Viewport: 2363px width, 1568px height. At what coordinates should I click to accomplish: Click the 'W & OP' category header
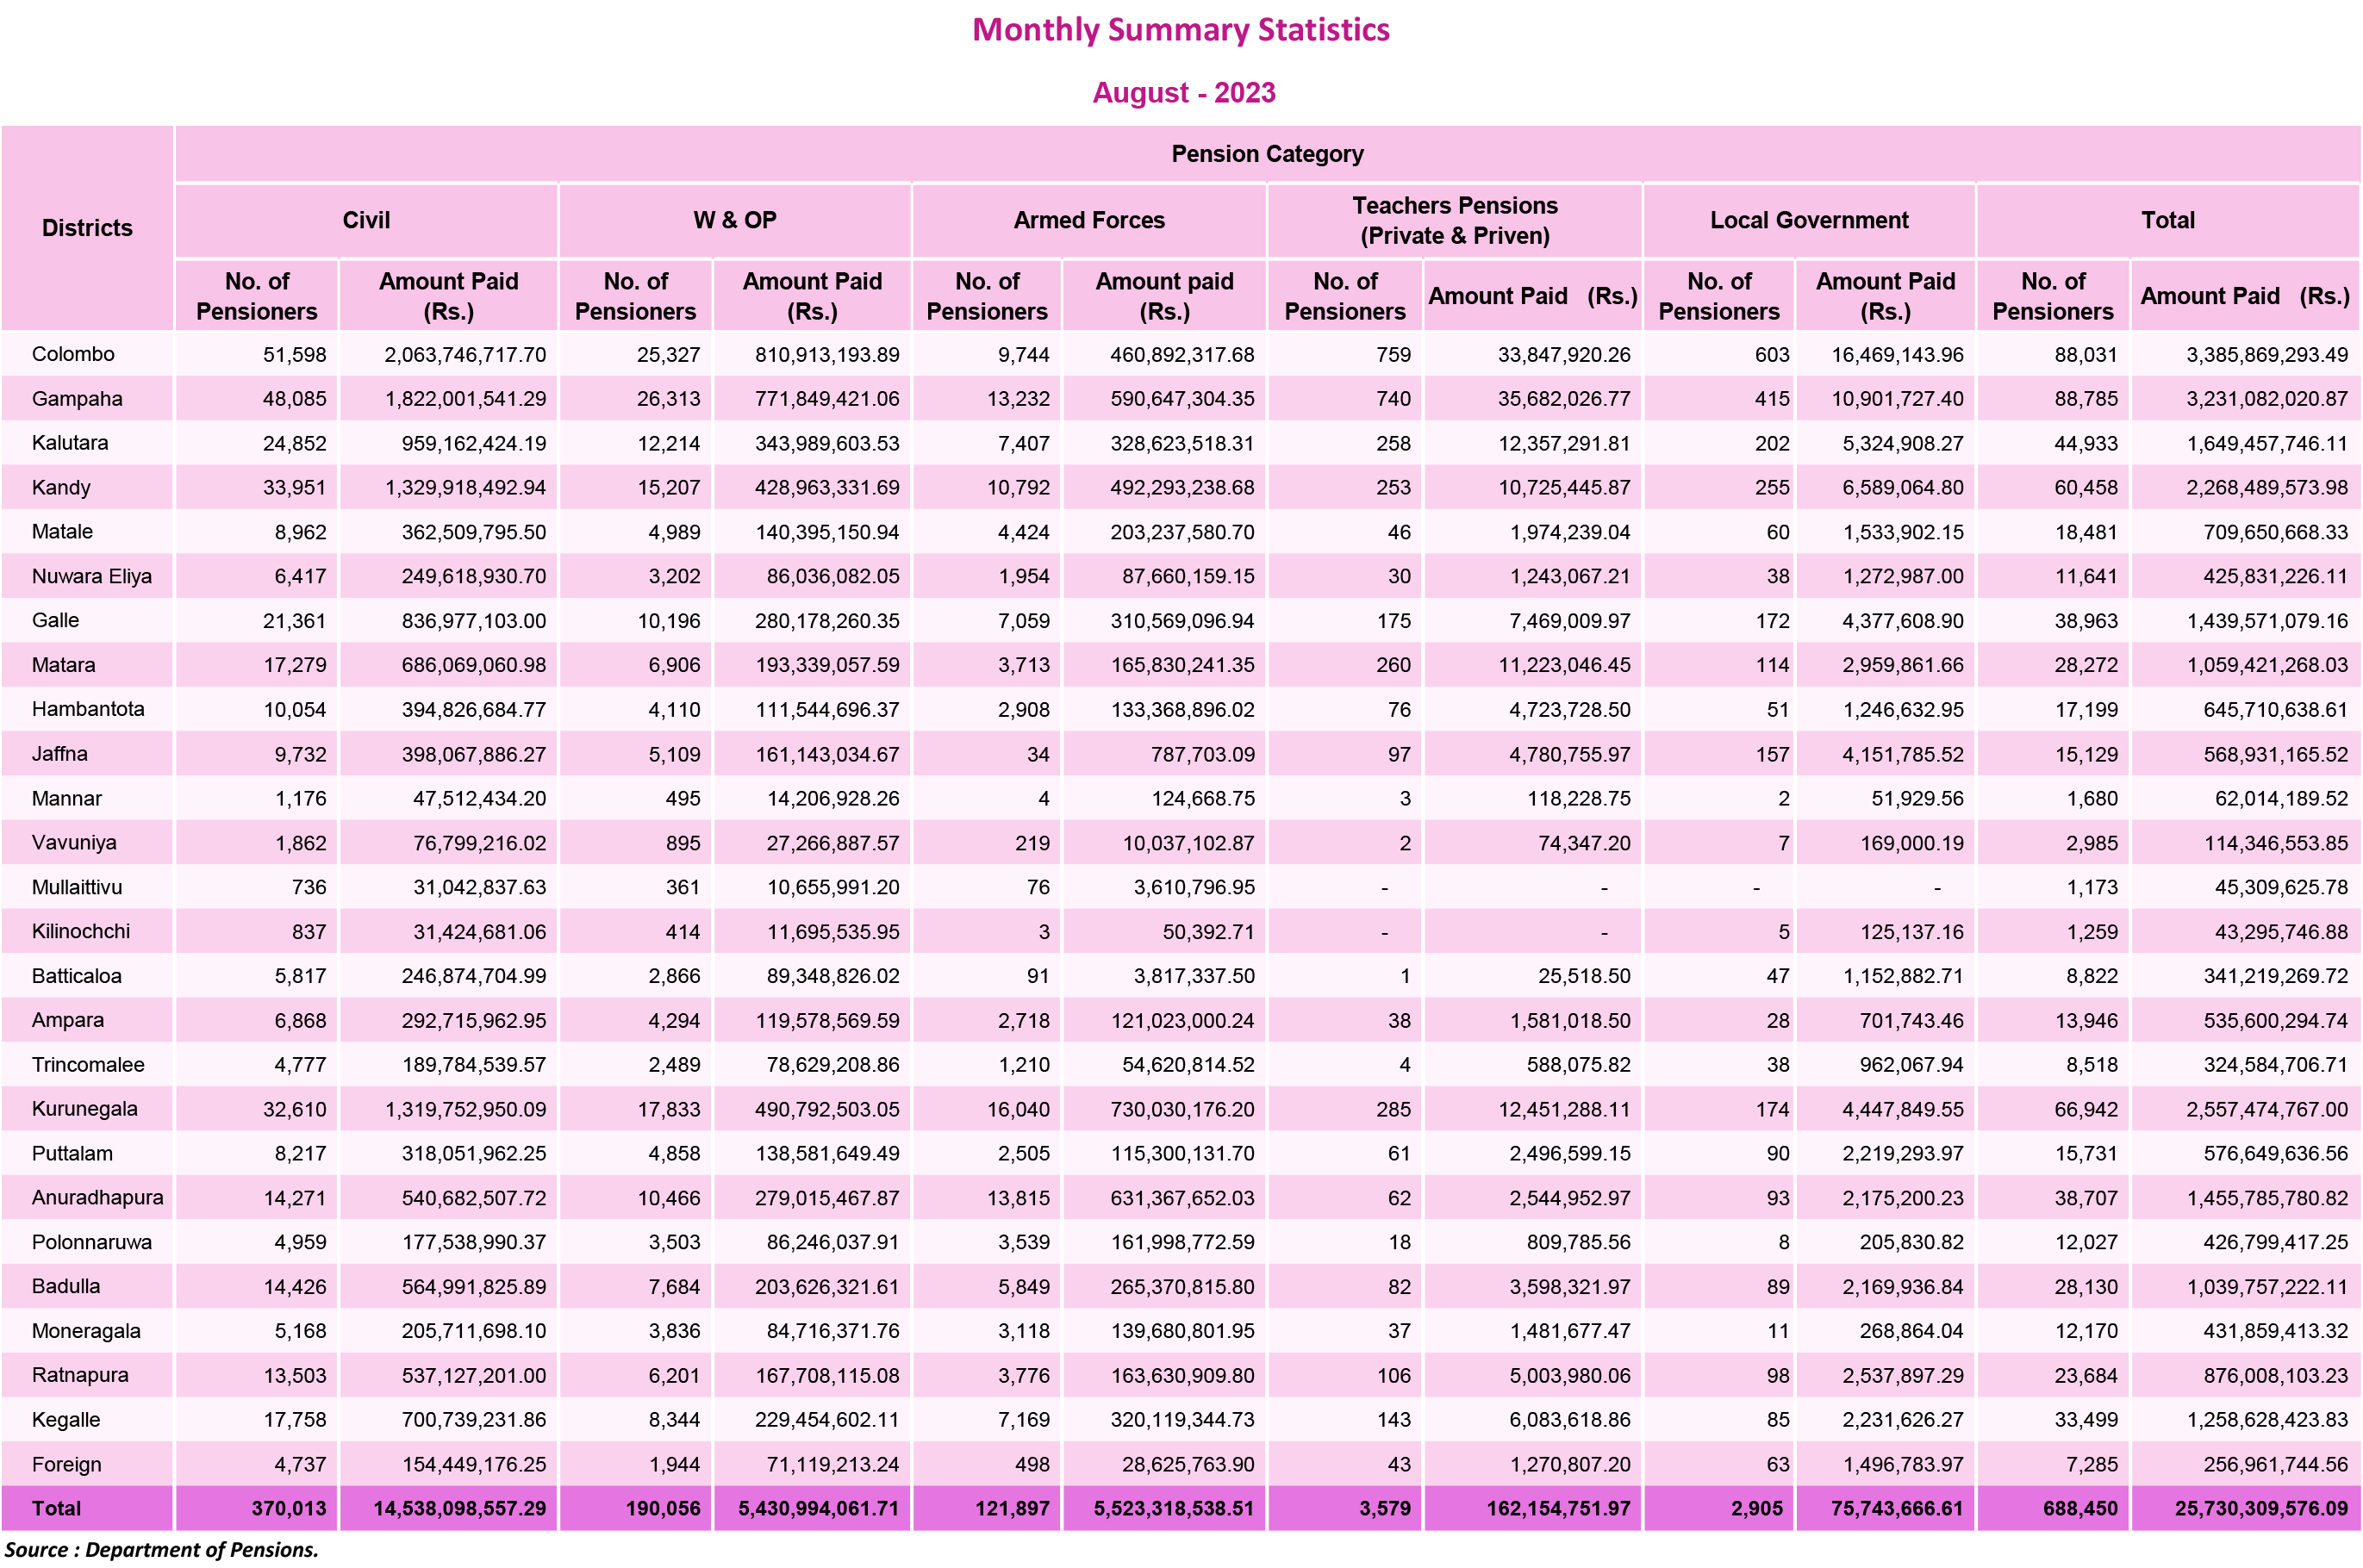coord(735,220)
